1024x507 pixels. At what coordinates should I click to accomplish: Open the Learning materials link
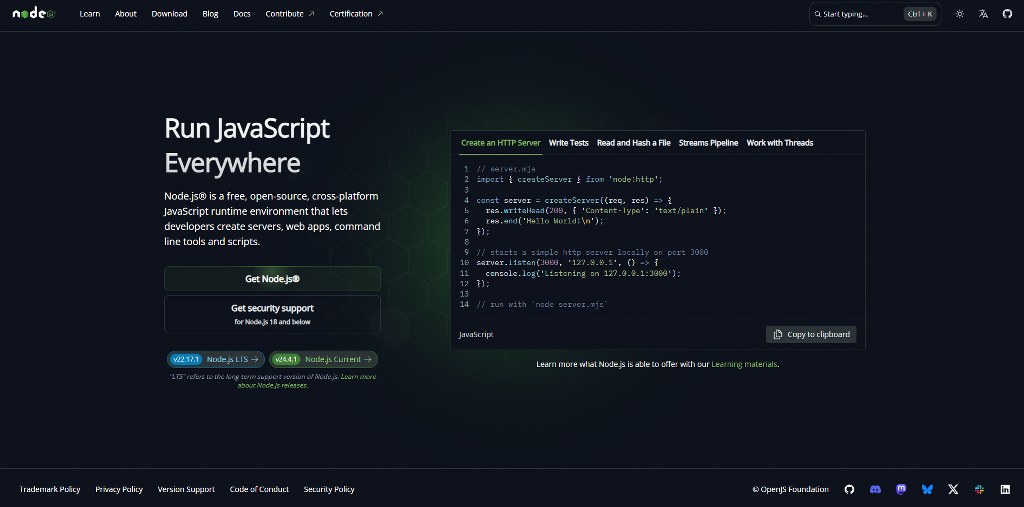pos(744,364)
